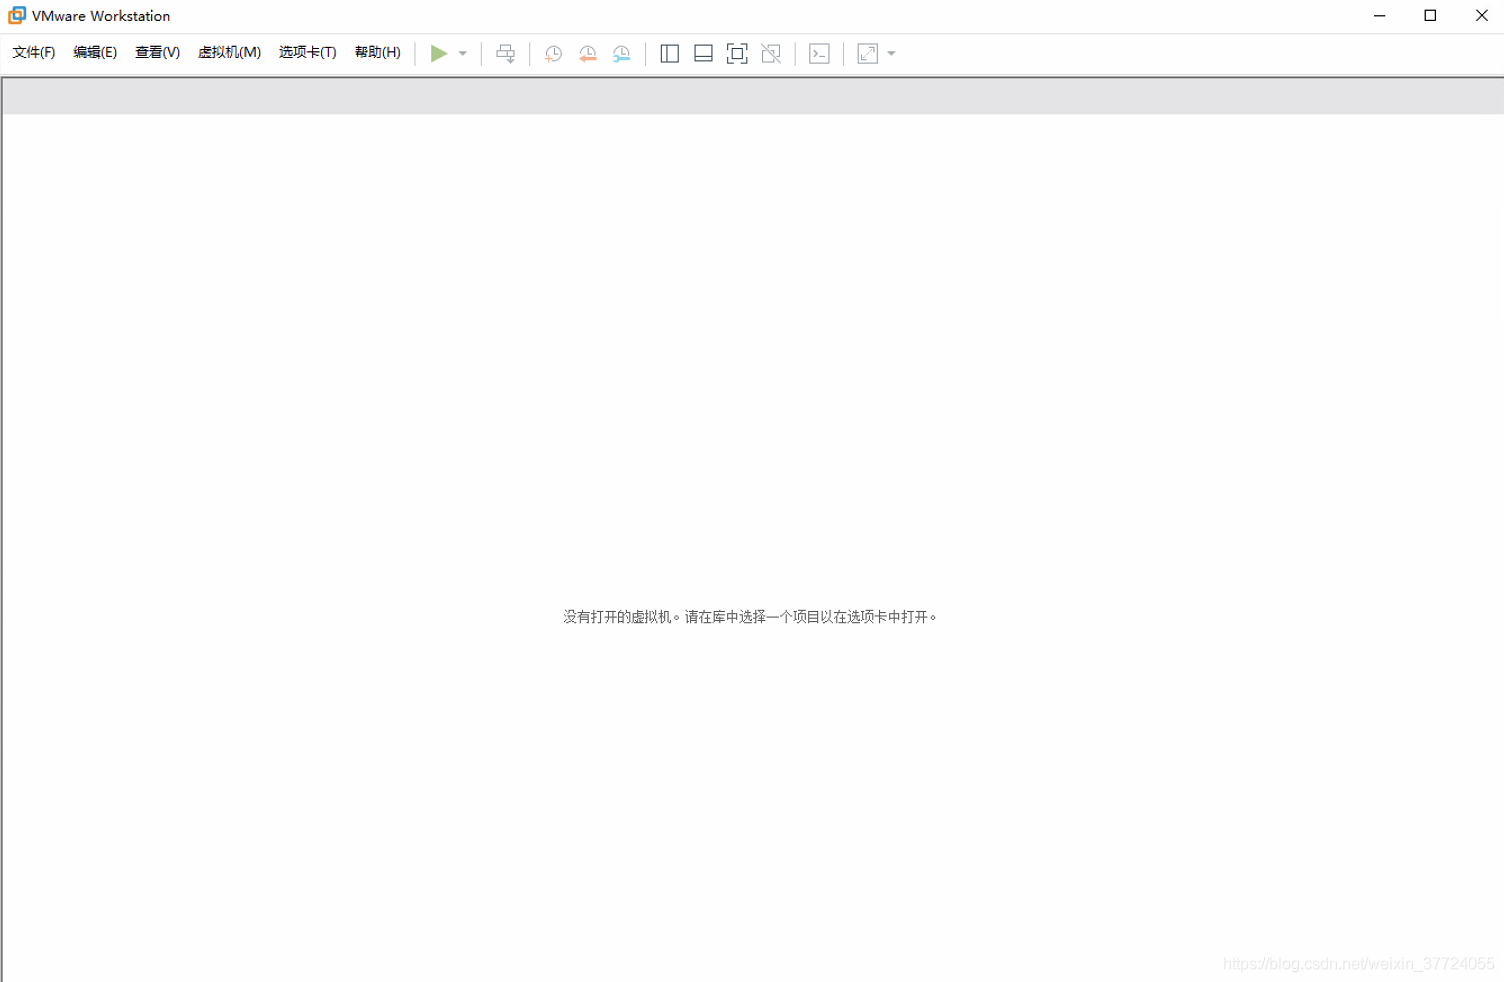The image size is (1504, 982).
Task: Click the send Ctrl+Alt+Del toolbar icon
Action: click(x=506, y=54)
